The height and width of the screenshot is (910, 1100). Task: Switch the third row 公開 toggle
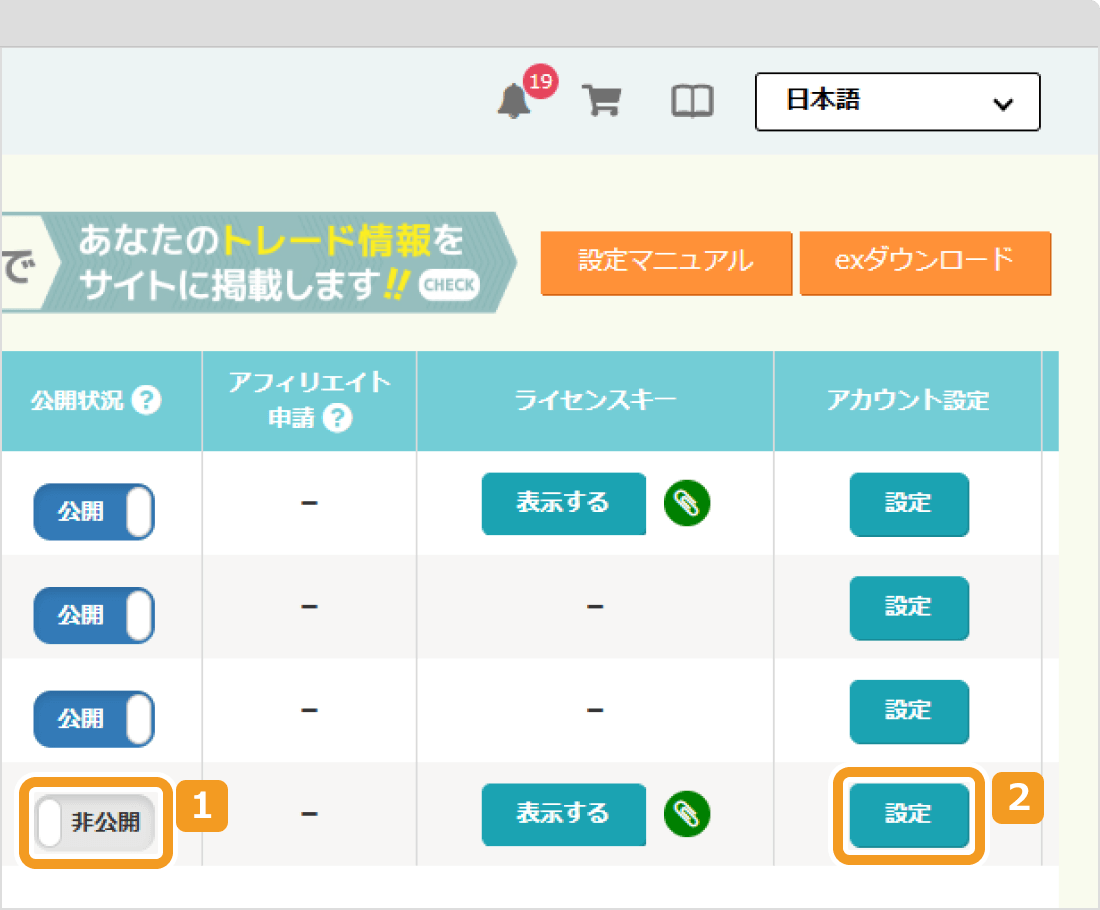tap(94, 718)
